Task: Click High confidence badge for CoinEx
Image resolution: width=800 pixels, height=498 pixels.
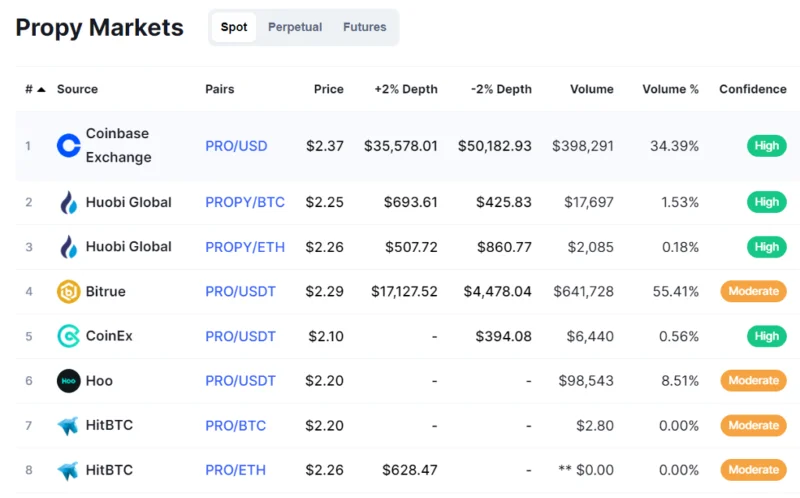Action: (766, 336)
